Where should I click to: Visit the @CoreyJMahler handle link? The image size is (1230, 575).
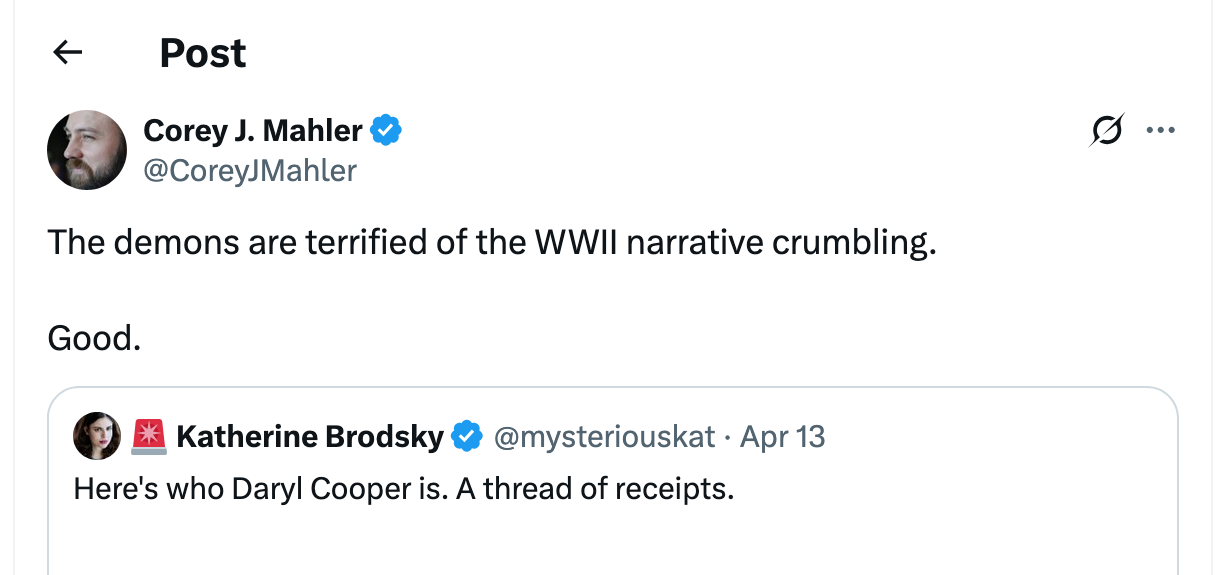point(250,171)
